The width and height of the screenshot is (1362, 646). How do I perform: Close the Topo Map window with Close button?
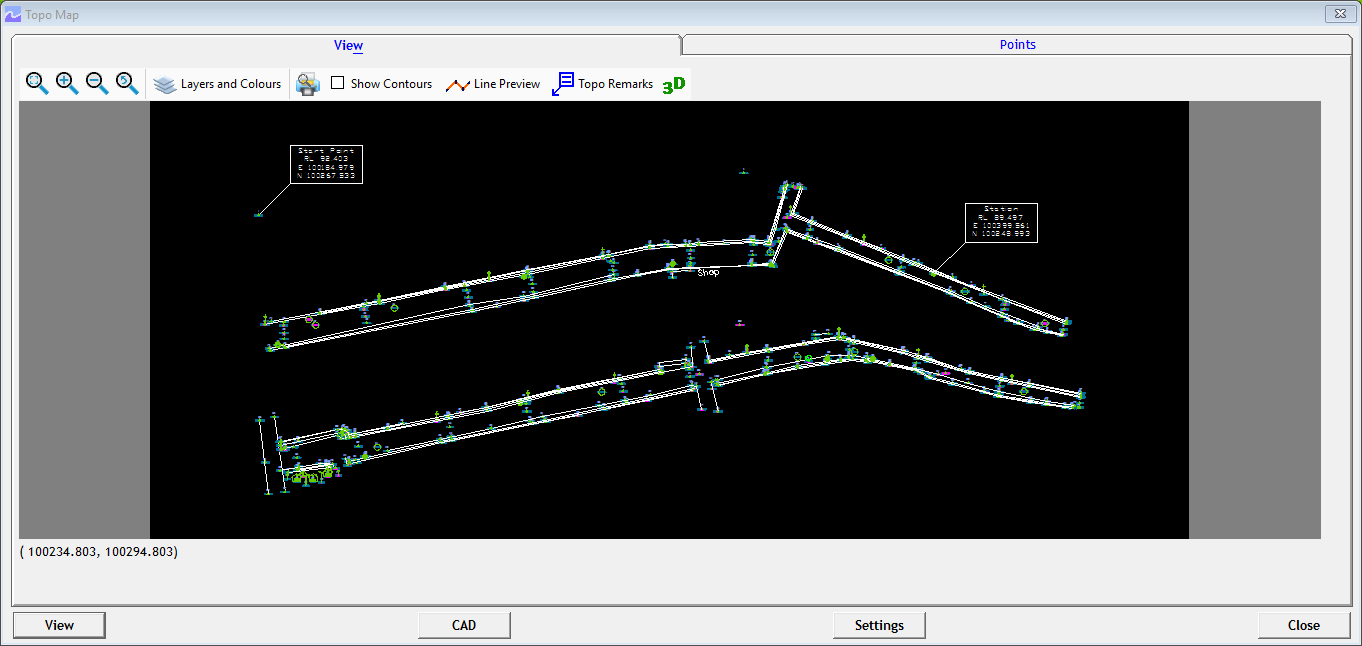coord(1303,624)
